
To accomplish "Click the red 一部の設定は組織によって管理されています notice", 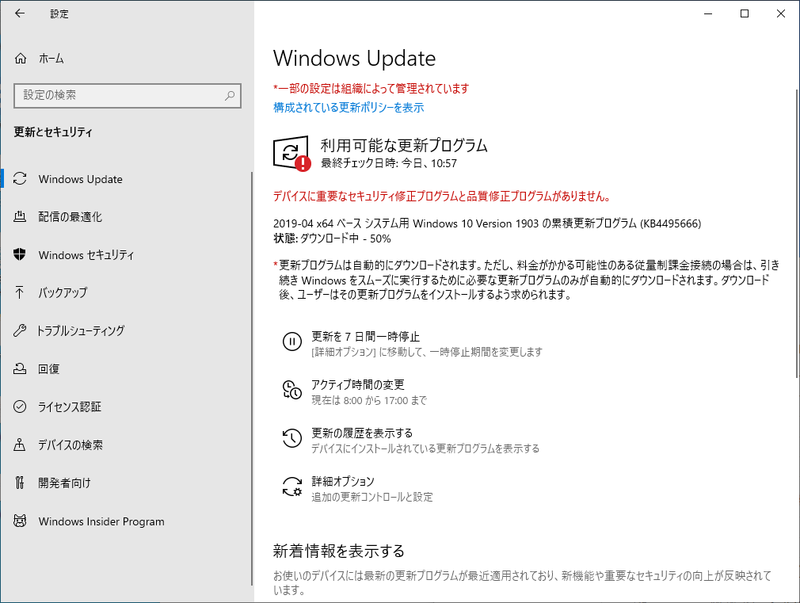I will 371,89.
